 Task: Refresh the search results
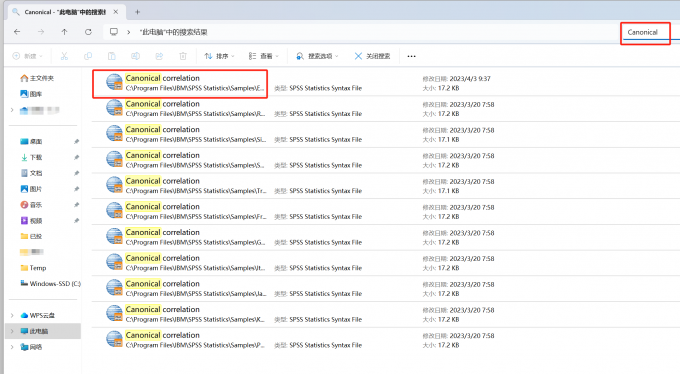[x=88, y=32]
